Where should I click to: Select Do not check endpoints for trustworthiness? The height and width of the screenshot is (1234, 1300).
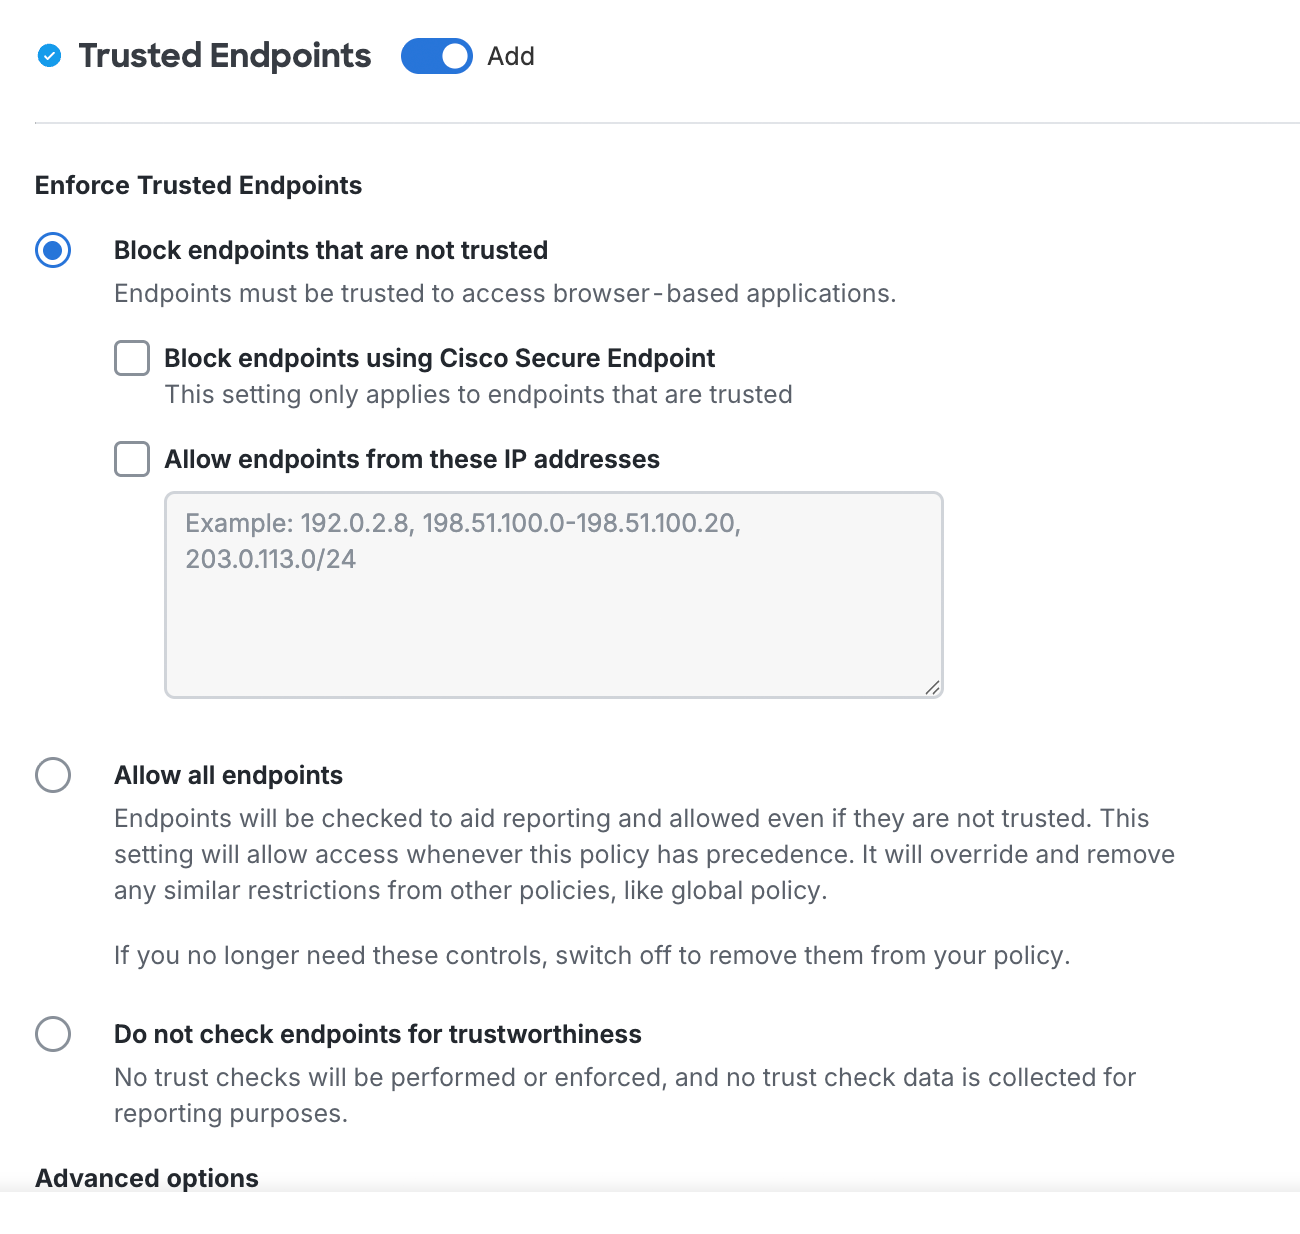pos(54,1034)
